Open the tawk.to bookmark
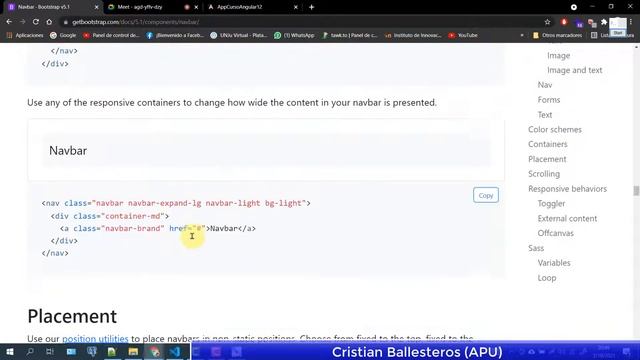640x360 pixels. pos(349,36)
